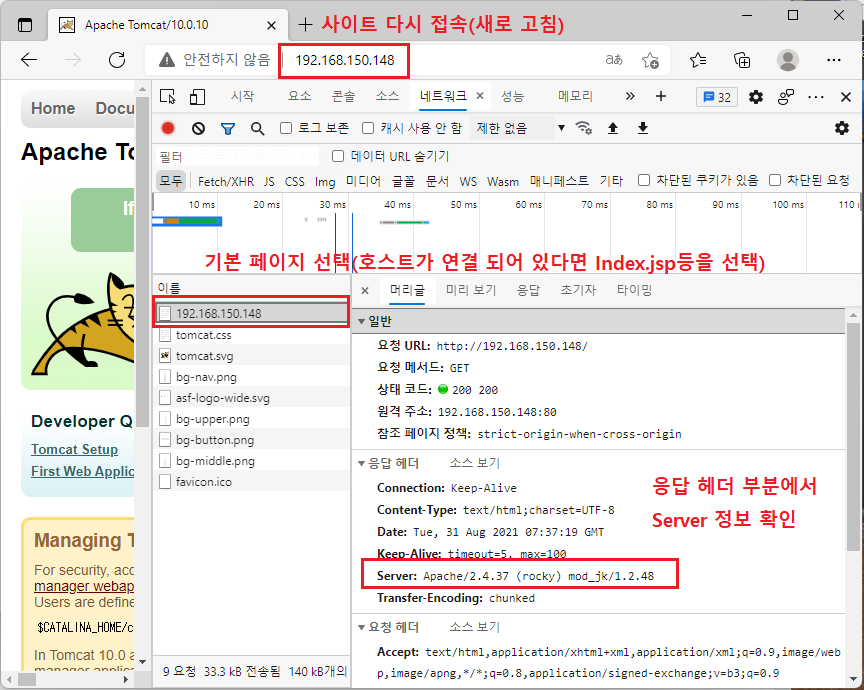The height and width of the screenshot is (690, 864).
Task: Clear the network log
Action: click(198, 128)
